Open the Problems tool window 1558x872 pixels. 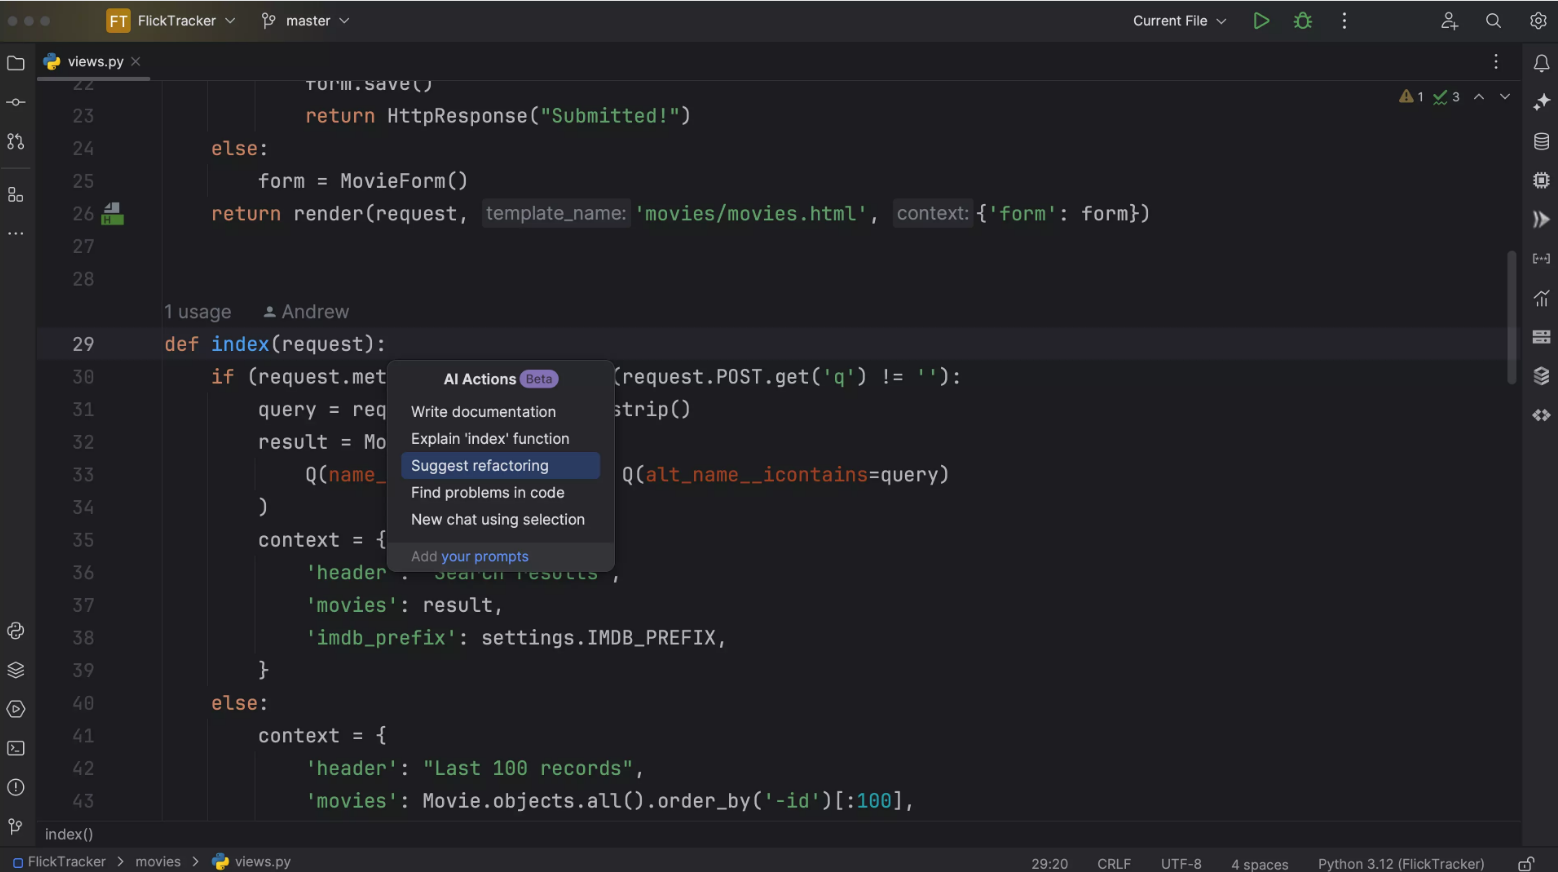coord(15,787)
